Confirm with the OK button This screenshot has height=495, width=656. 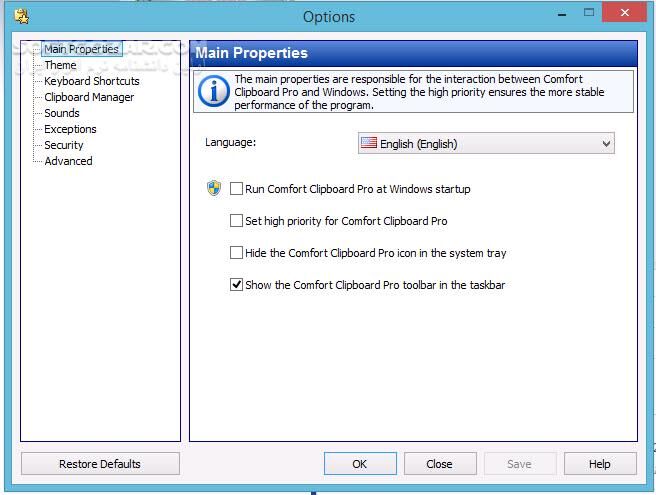[x=360, y=464]
